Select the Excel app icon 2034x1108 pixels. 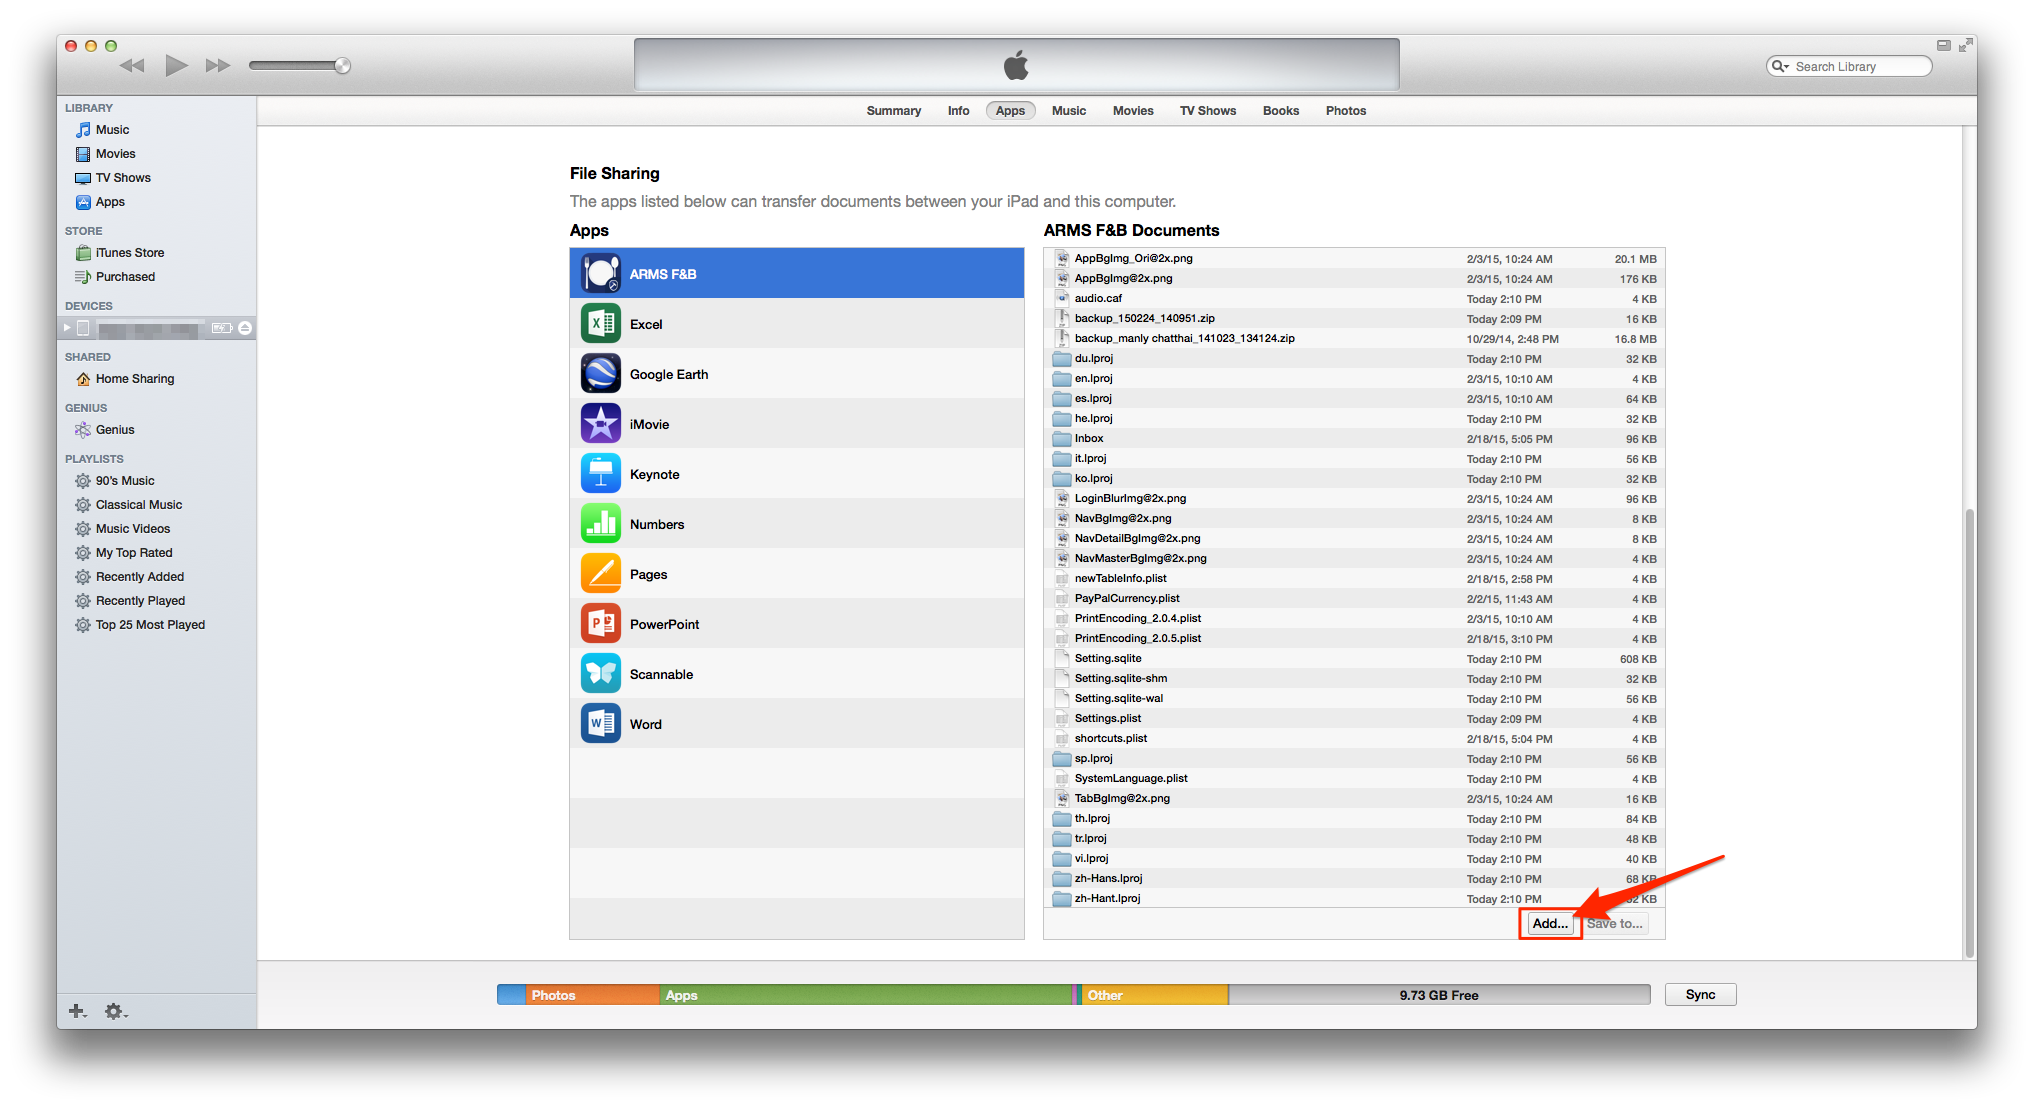point(600,324)
